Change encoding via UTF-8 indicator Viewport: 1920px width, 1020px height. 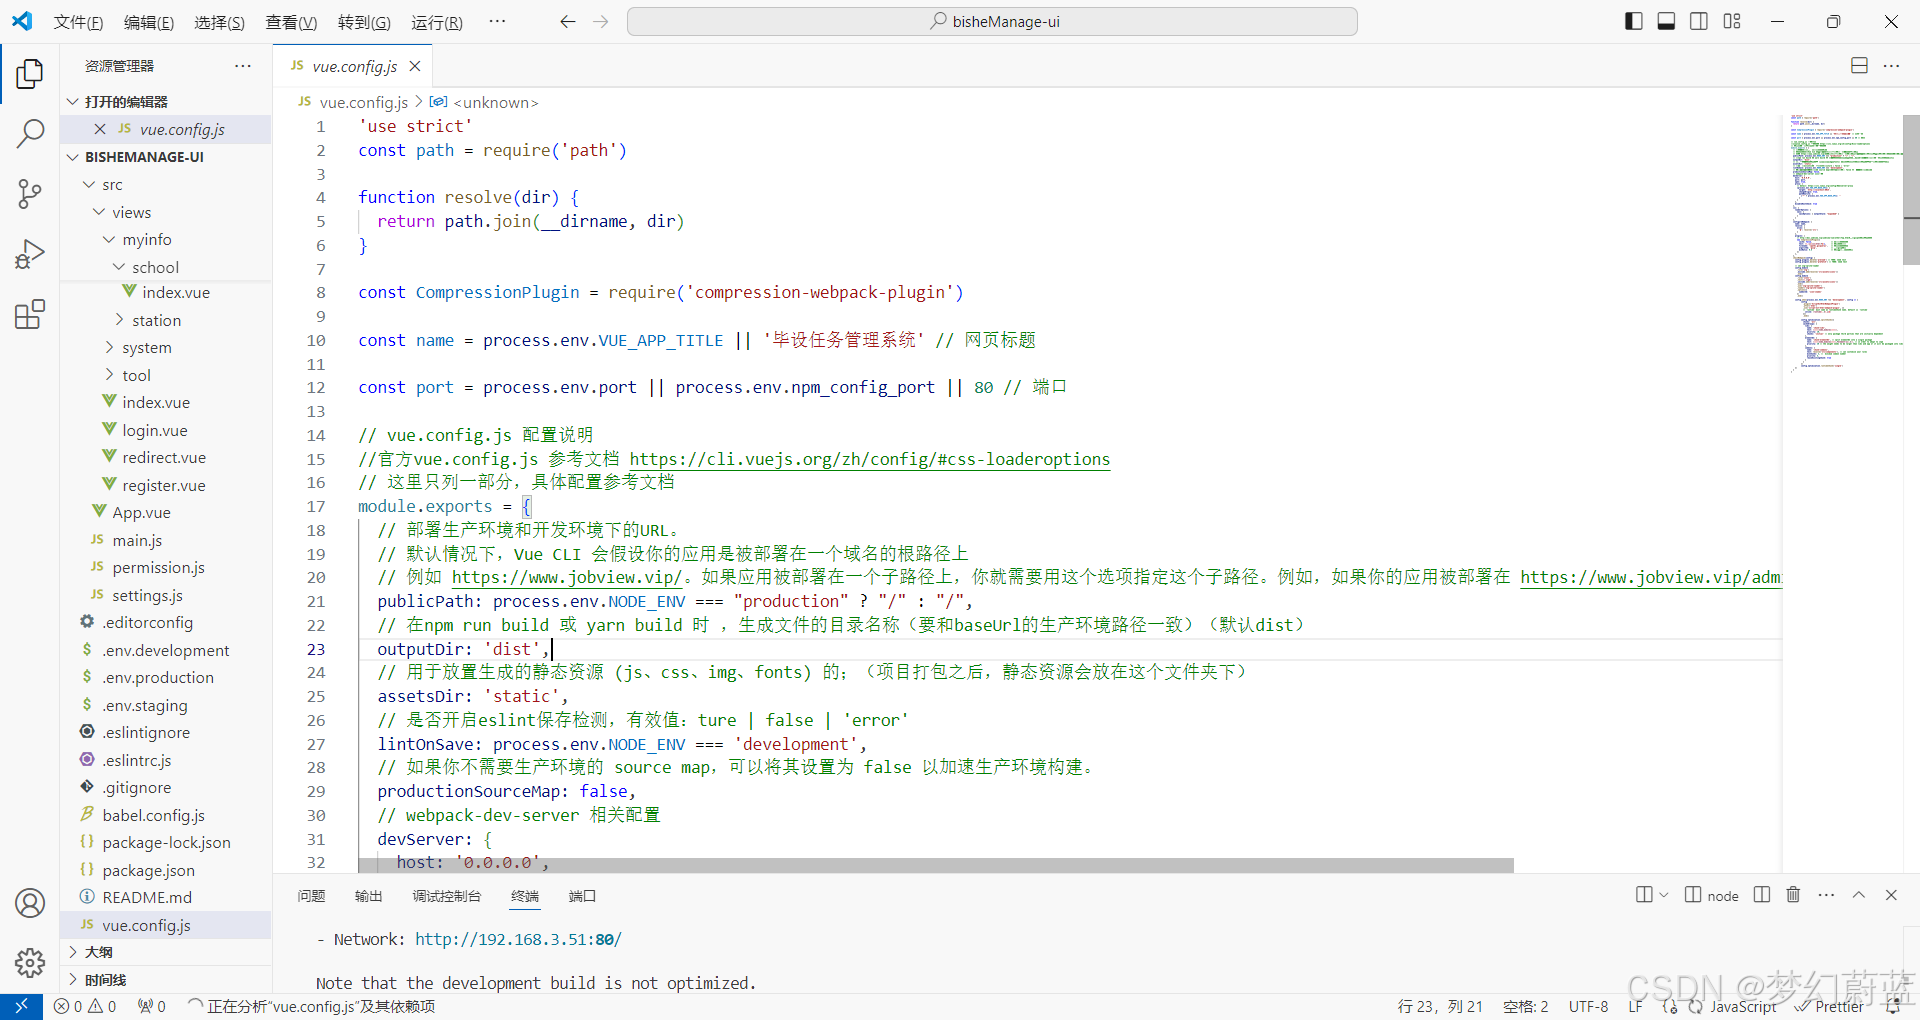click(x=1588, y=1006)
